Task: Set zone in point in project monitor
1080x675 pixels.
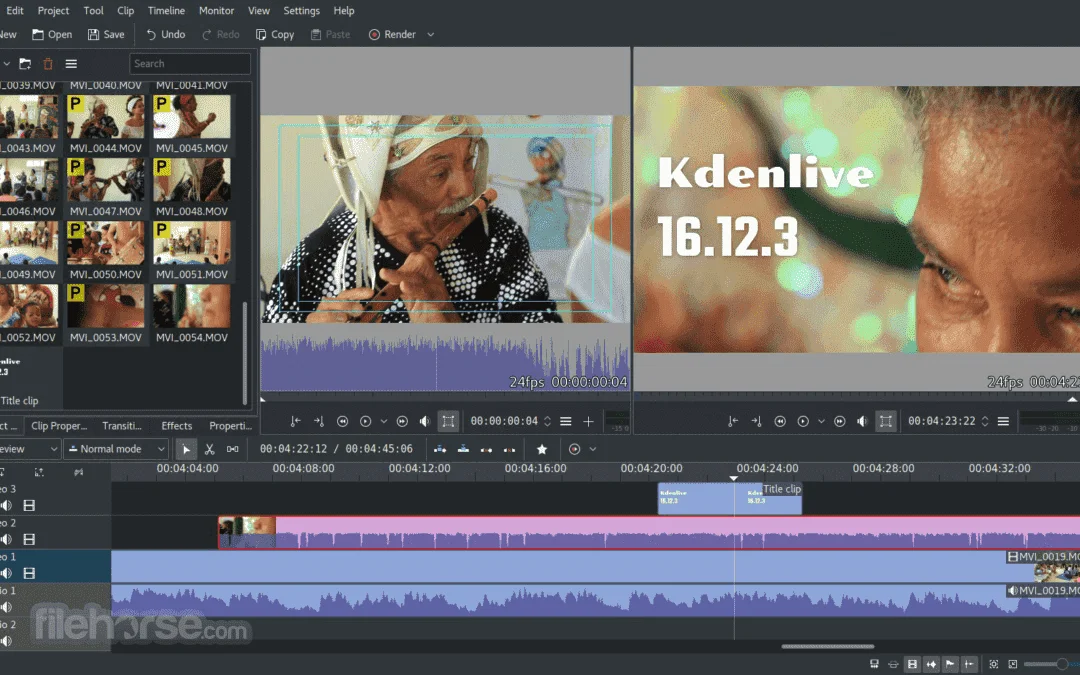Action: [x=733, y=421]
